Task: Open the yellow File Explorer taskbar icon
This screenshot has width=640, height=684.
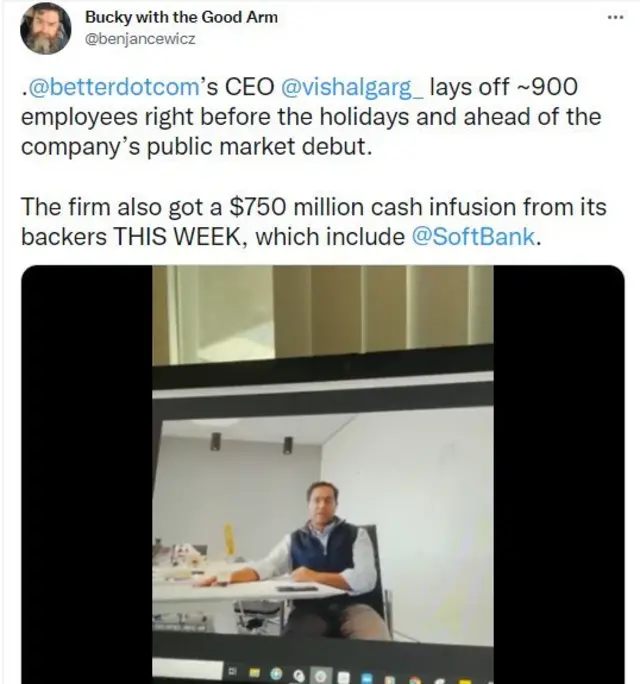Action: click(254, 673)
